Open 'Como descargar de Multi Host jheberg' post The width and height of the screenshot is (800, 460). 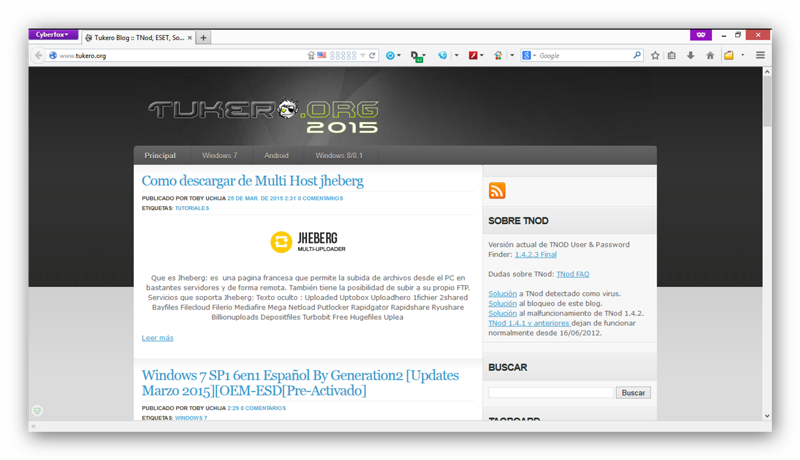tap(253, 181)
